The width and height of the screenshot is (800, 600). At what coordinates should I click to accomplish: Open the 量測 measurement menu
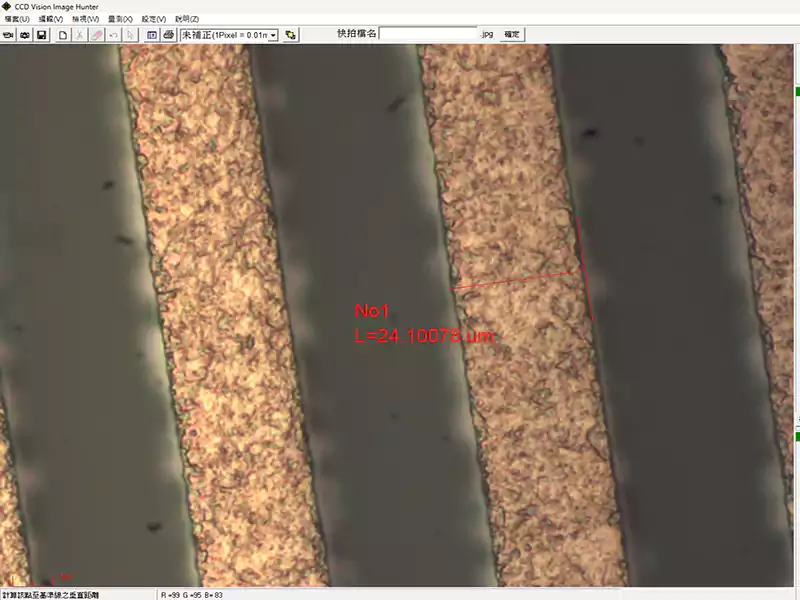click(120, 19)
